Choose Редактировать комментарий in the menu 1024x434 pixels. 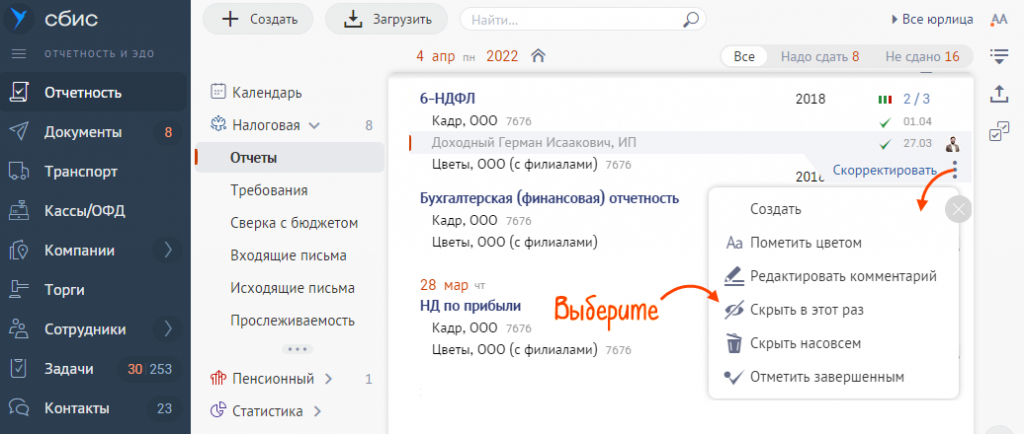(833, 276)
